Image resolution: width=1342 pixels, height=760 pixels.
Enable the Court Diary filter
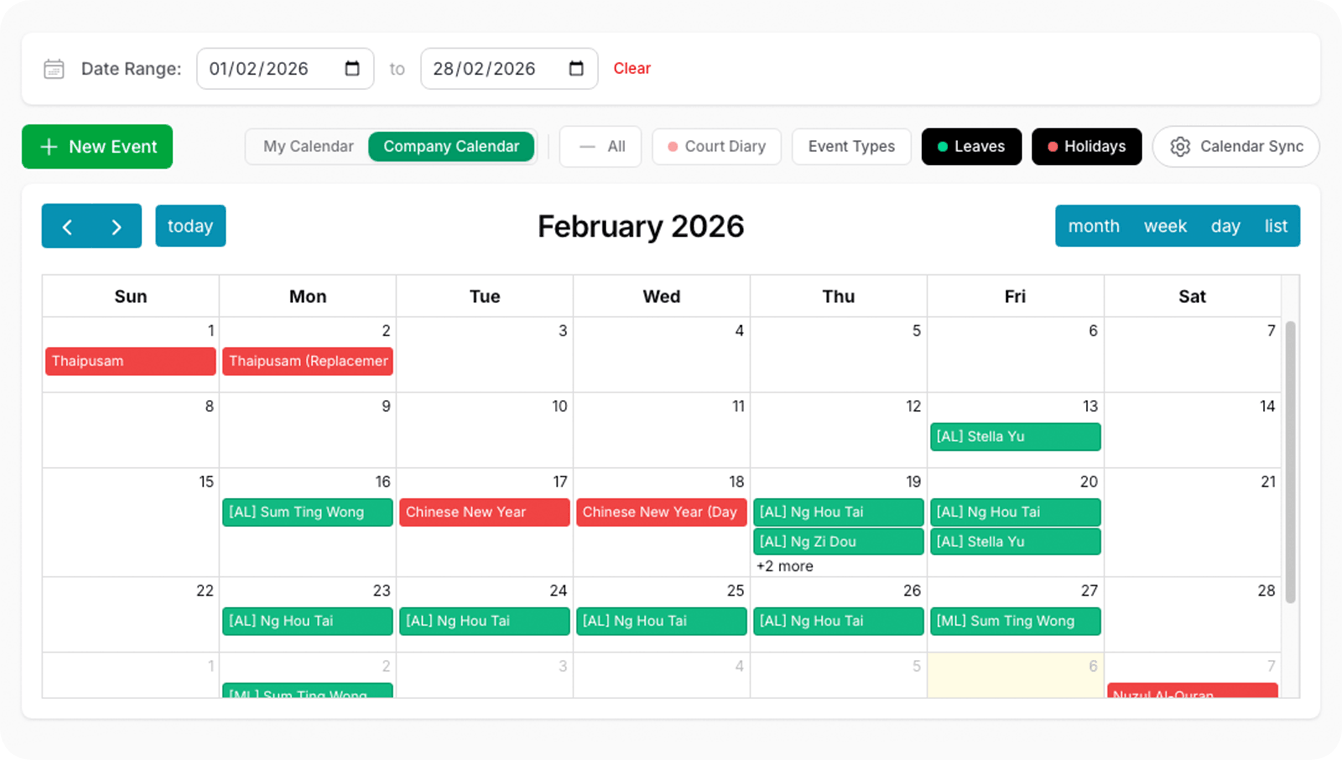pos(716,147)
